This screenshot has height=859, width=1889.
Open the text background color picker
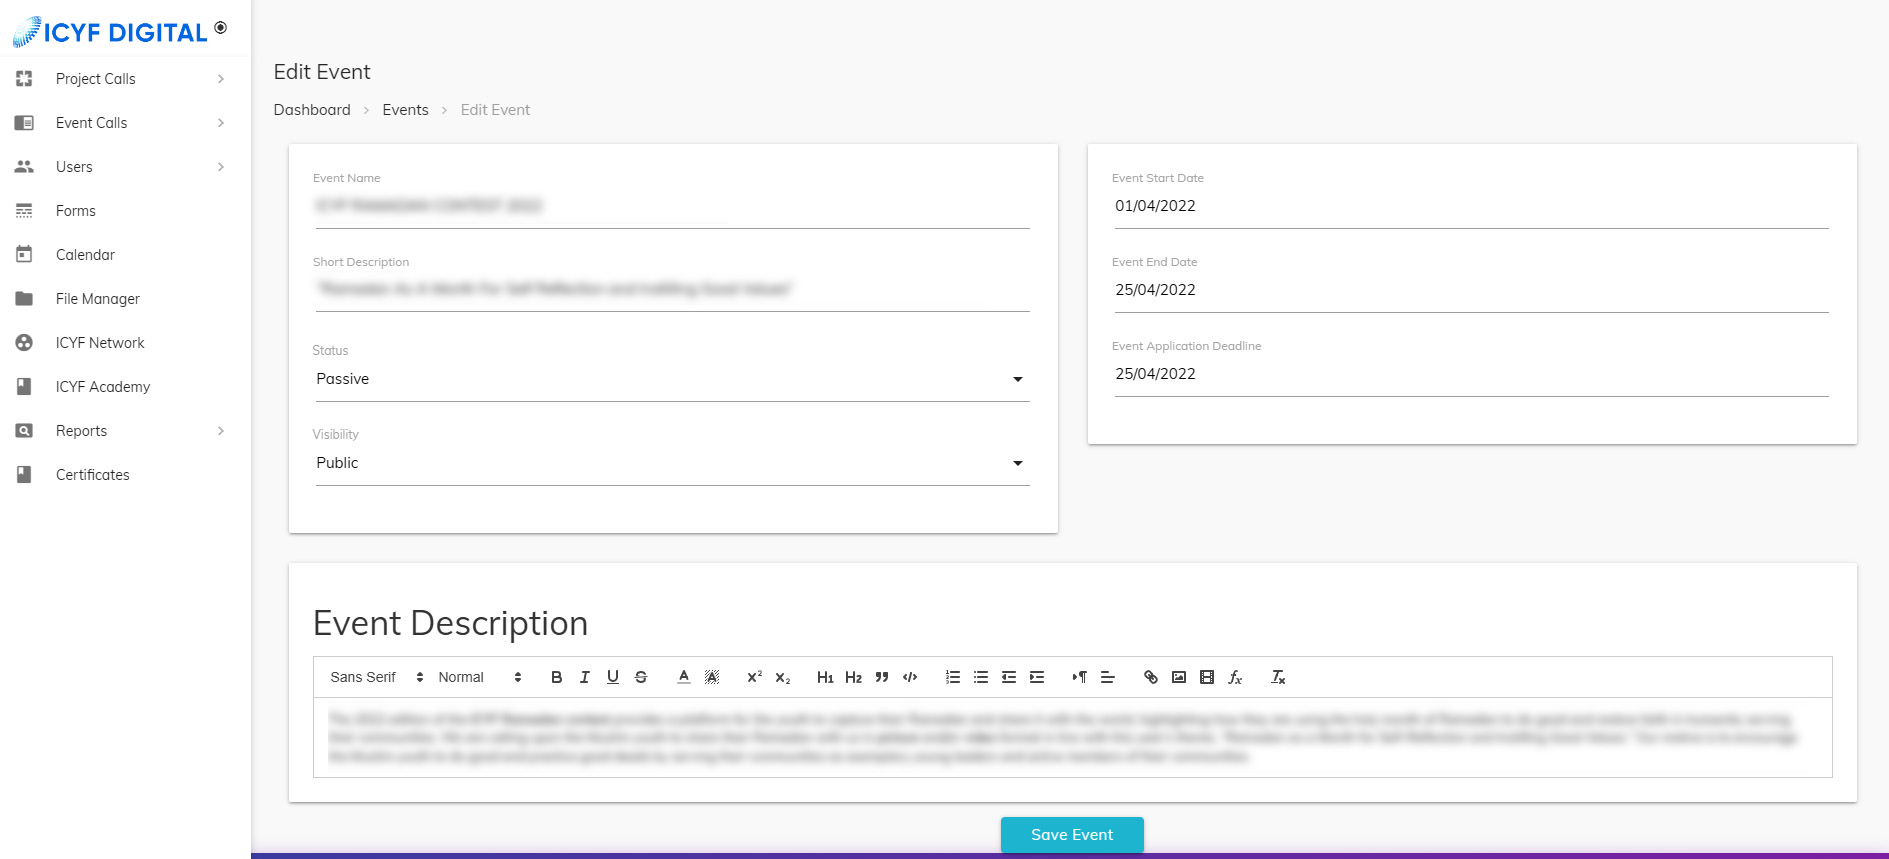coord(712,677)
